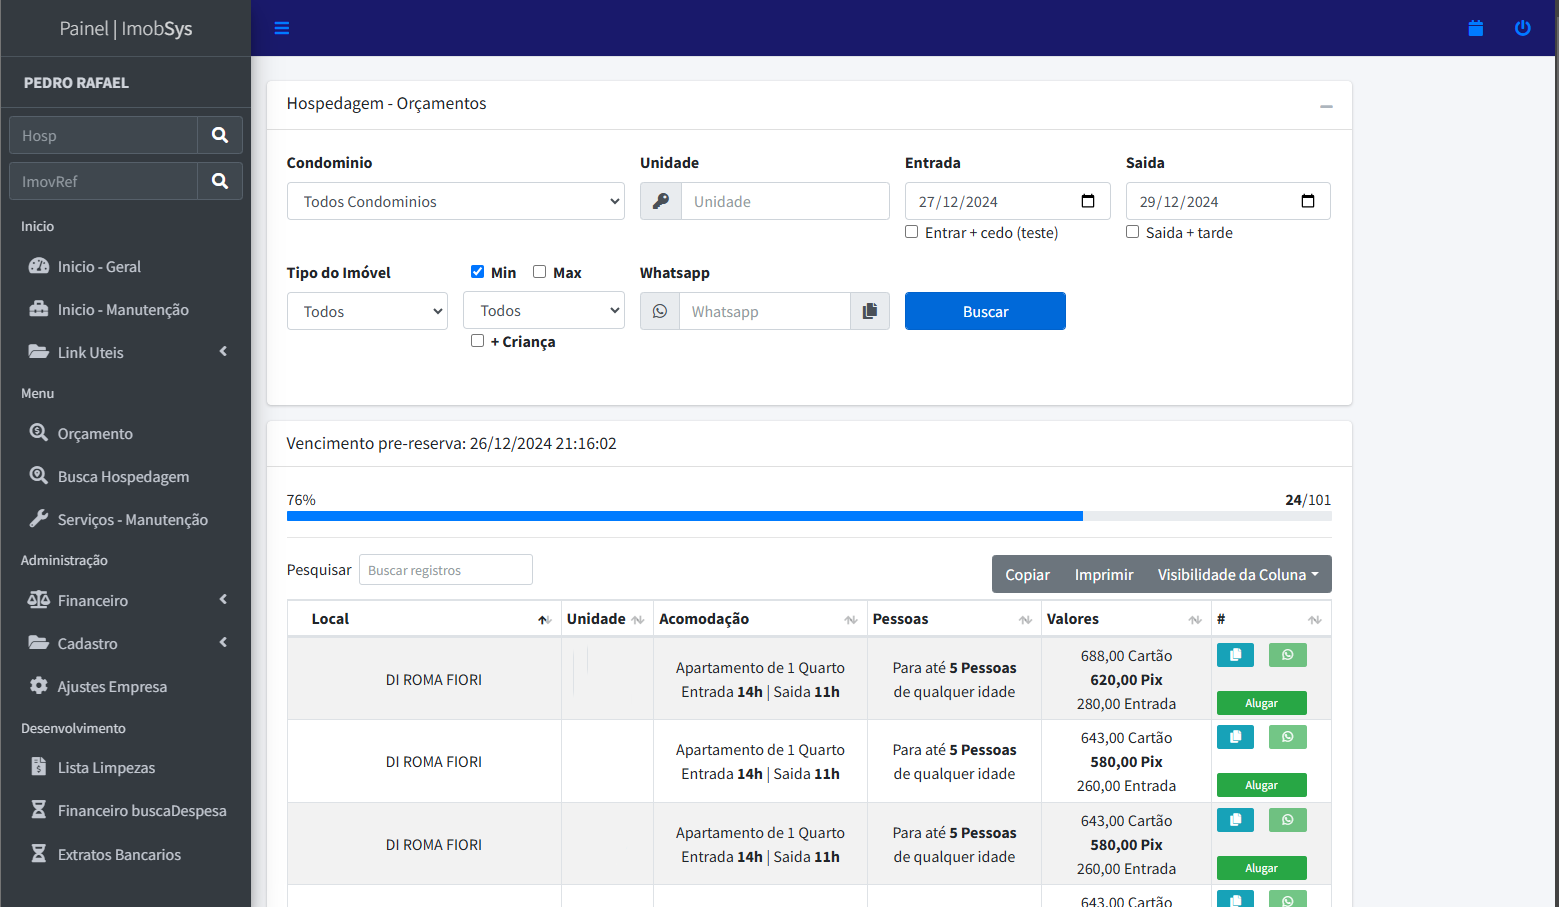Viewport: 1559px width, 907px height.
Task: Open Busca Hospedagem in the sidebar
Action: pos(123,477)
